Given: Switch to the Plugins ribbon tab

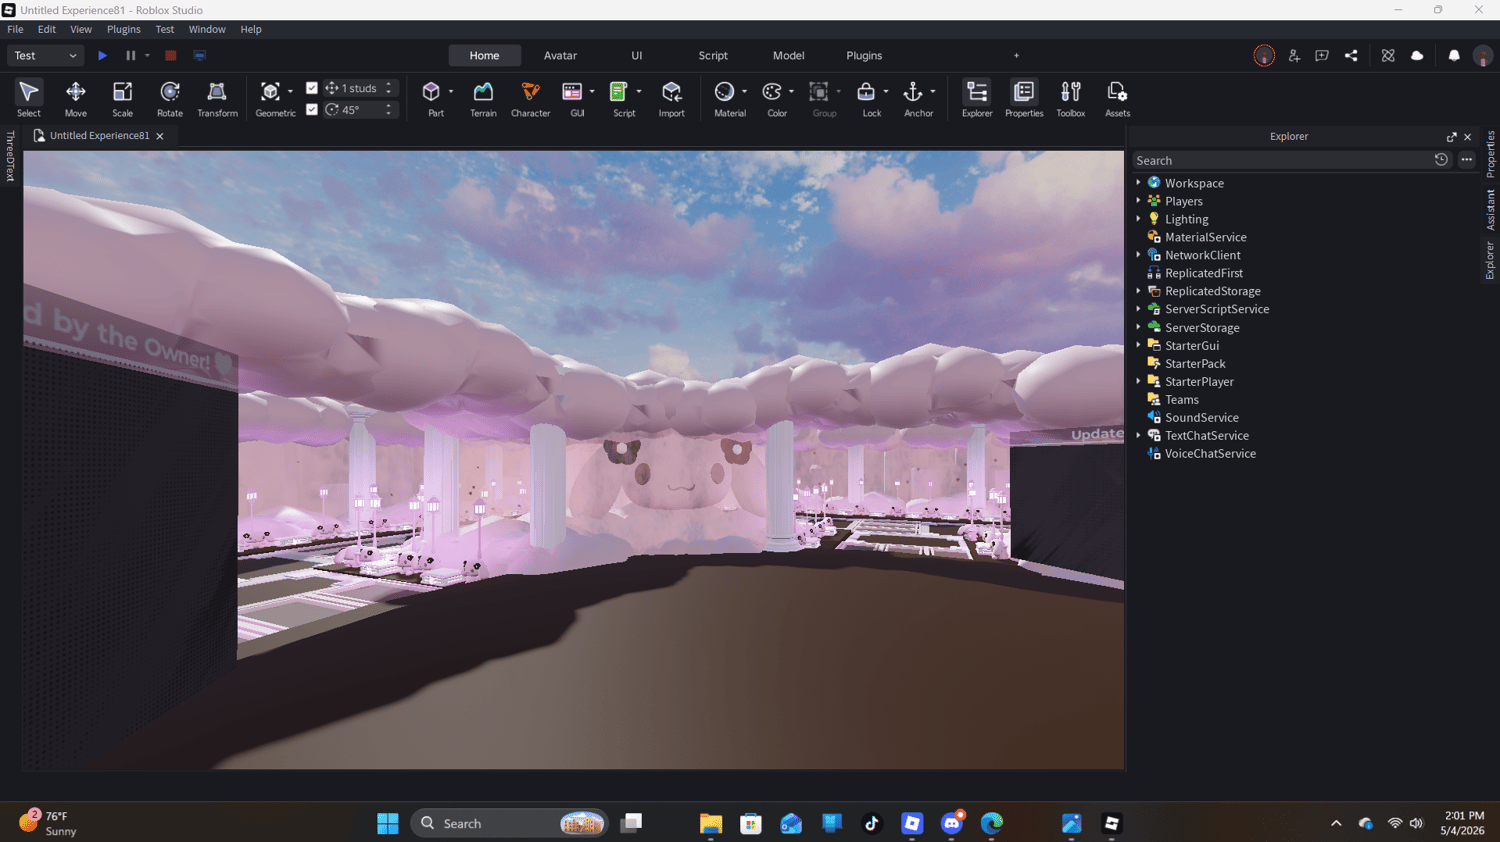Looking at the screenshot, I should pos(864,56).
